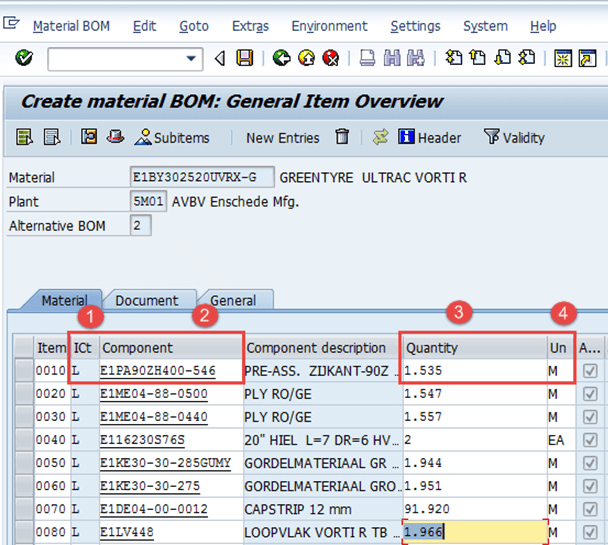
Task: Click the Delete trash can icon
Action: (x=343, y=137)
